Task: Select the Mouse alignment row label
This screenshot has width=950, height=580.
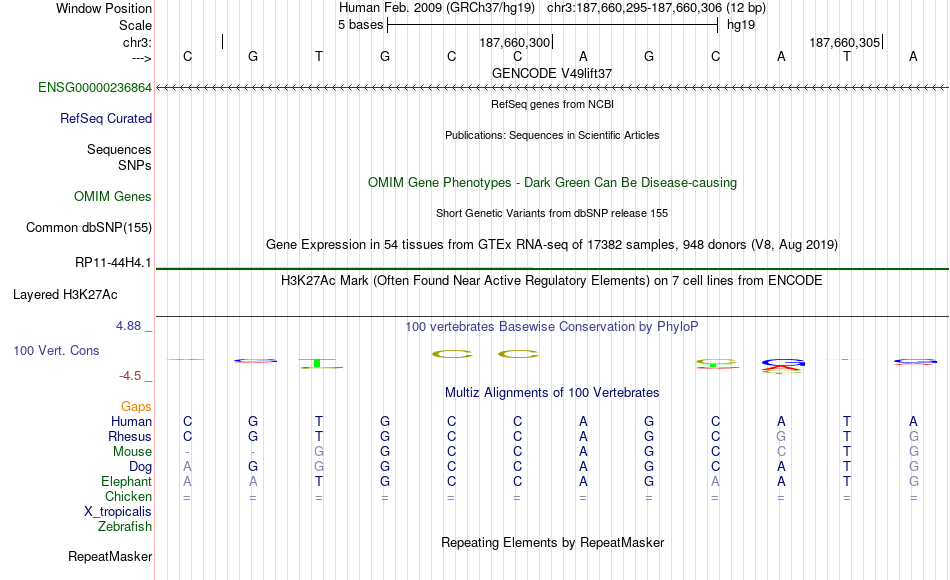Action: (x=132, y=452)
